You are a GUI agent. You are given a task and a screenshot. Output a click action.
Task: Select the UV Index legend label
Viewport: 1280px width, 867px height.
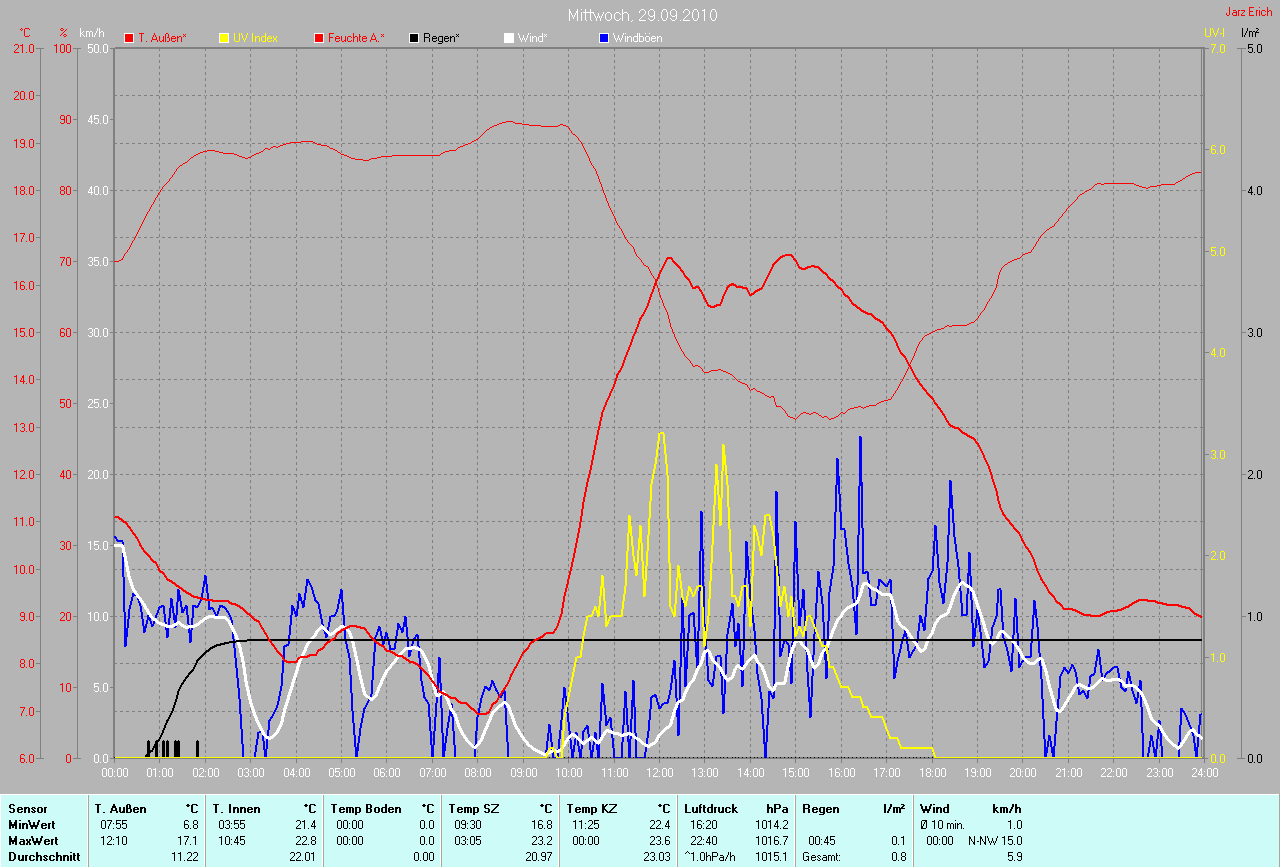255,38
